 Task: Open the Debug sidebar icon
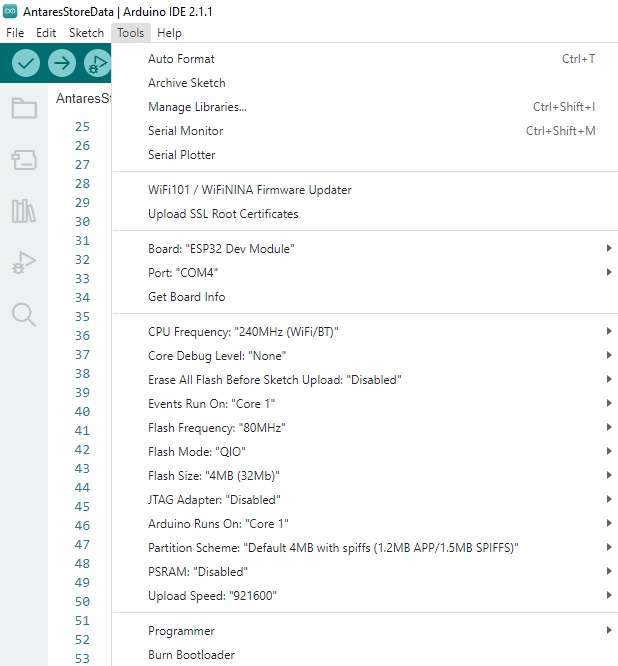[24, 263]
